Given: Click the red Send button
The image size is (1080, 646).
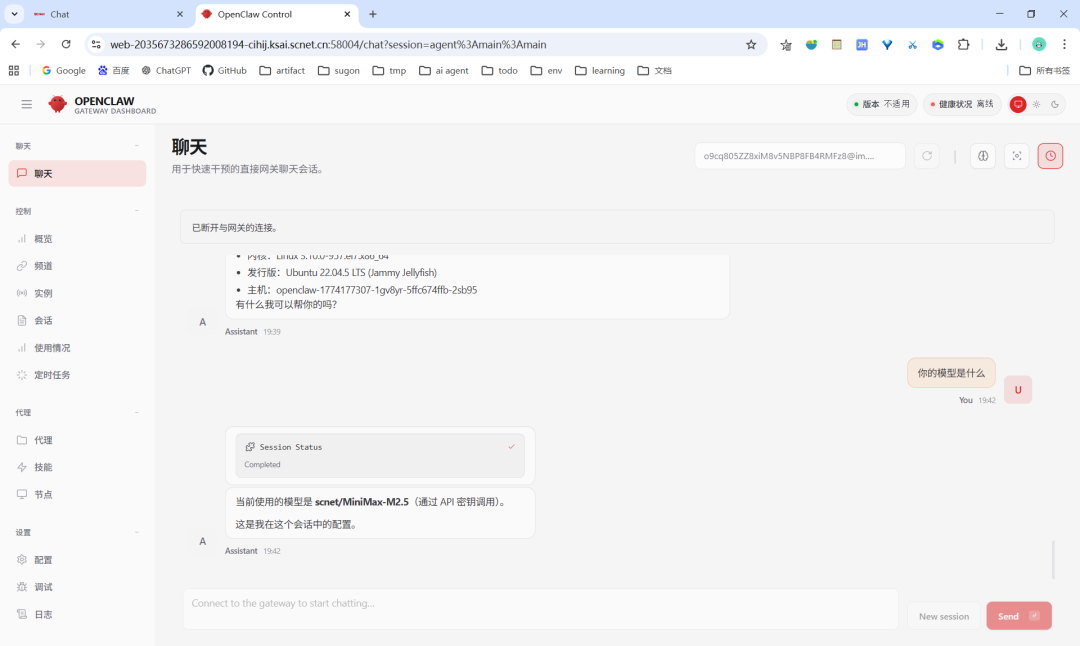Looking at the screenshot, I should 1018,616.
